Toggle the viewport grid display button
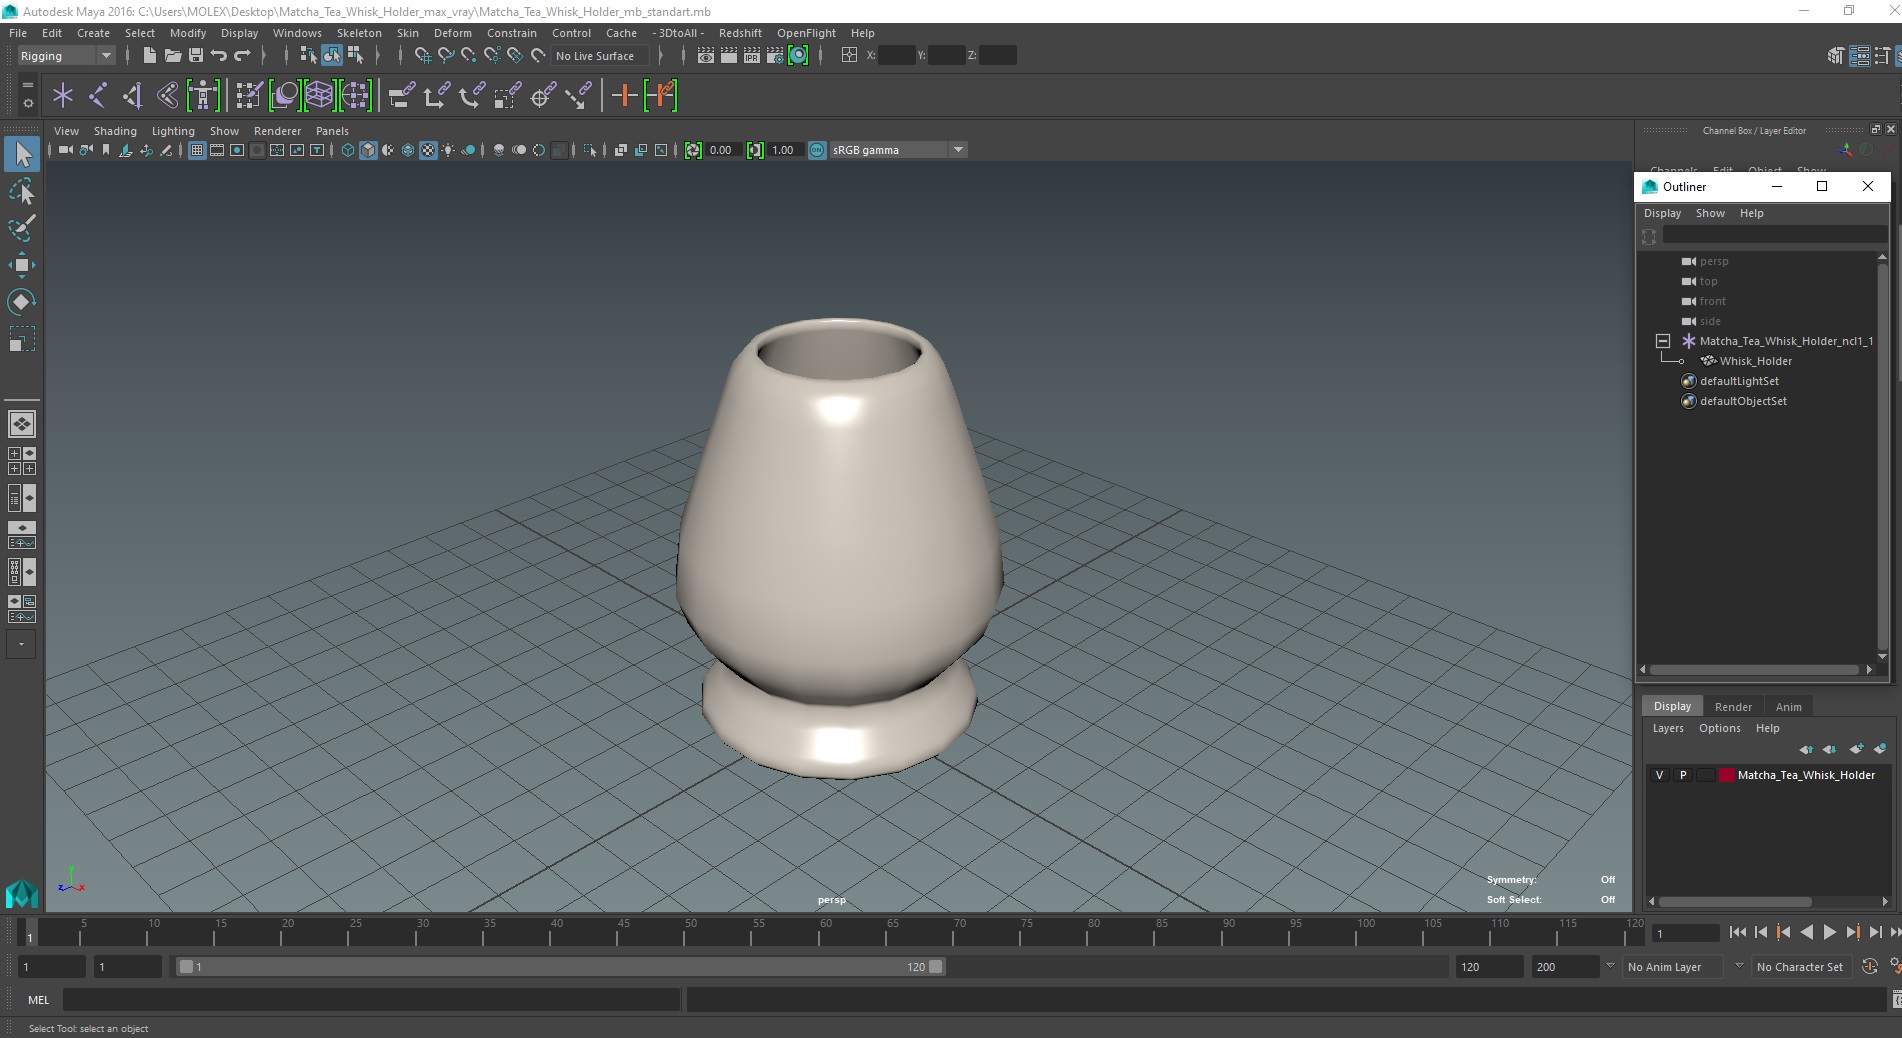The height and width of the screenshot is (1038, 1902). [197, 150]
